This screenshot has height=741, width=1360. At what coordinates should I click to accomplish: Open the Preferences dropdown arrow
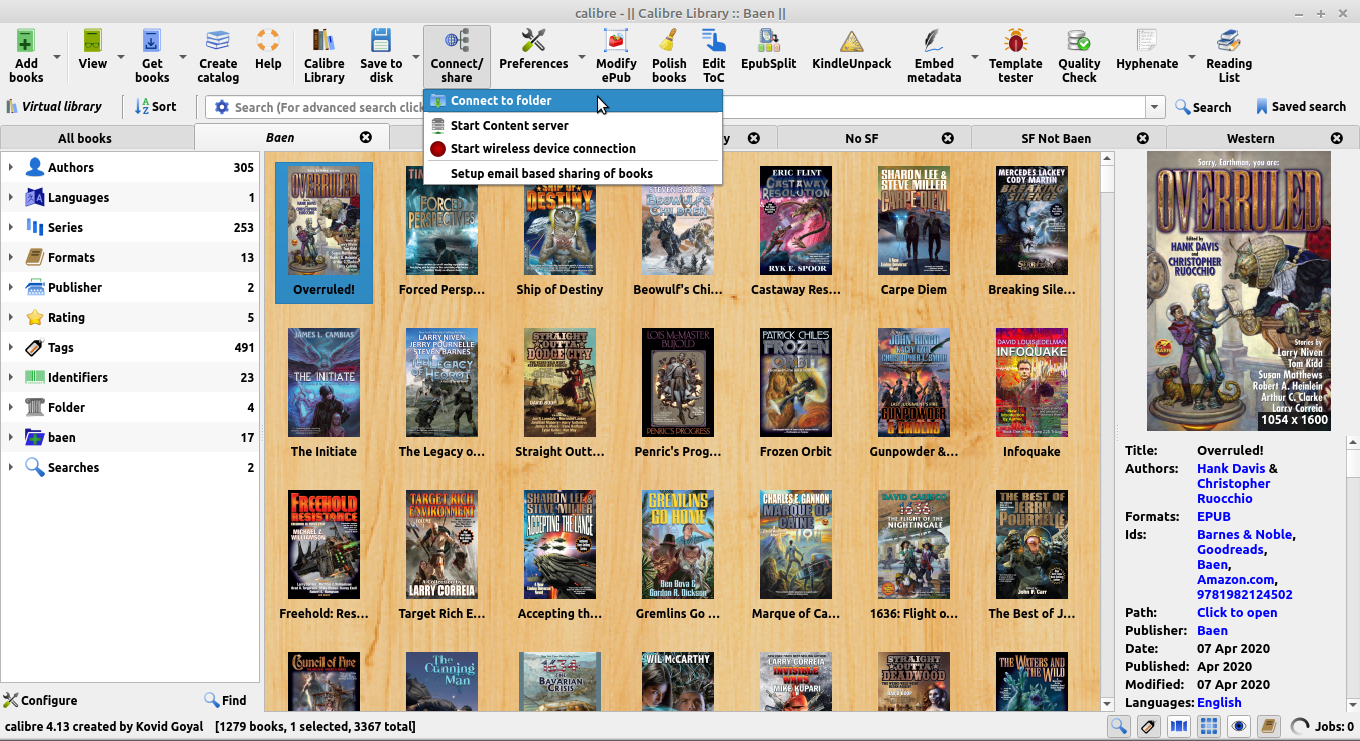click(x=582, y=56)
